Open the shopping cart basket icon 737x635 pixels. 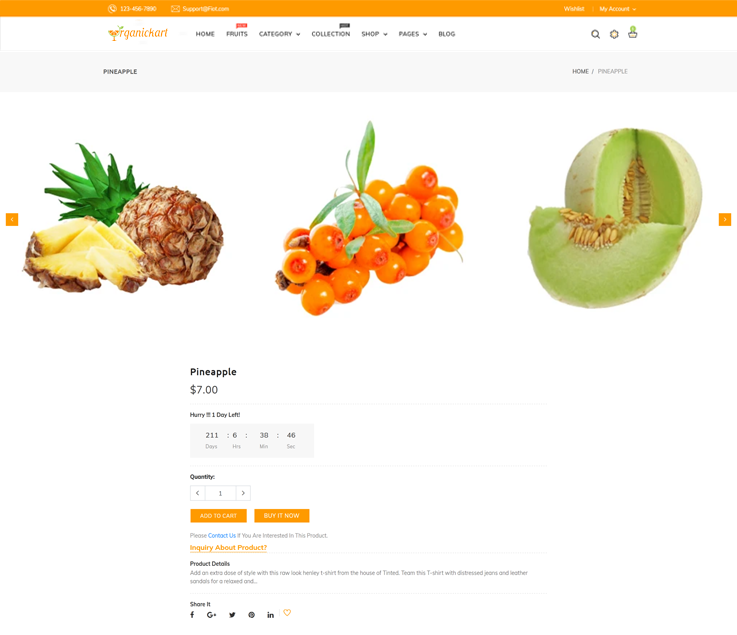[x=633, y=32]
